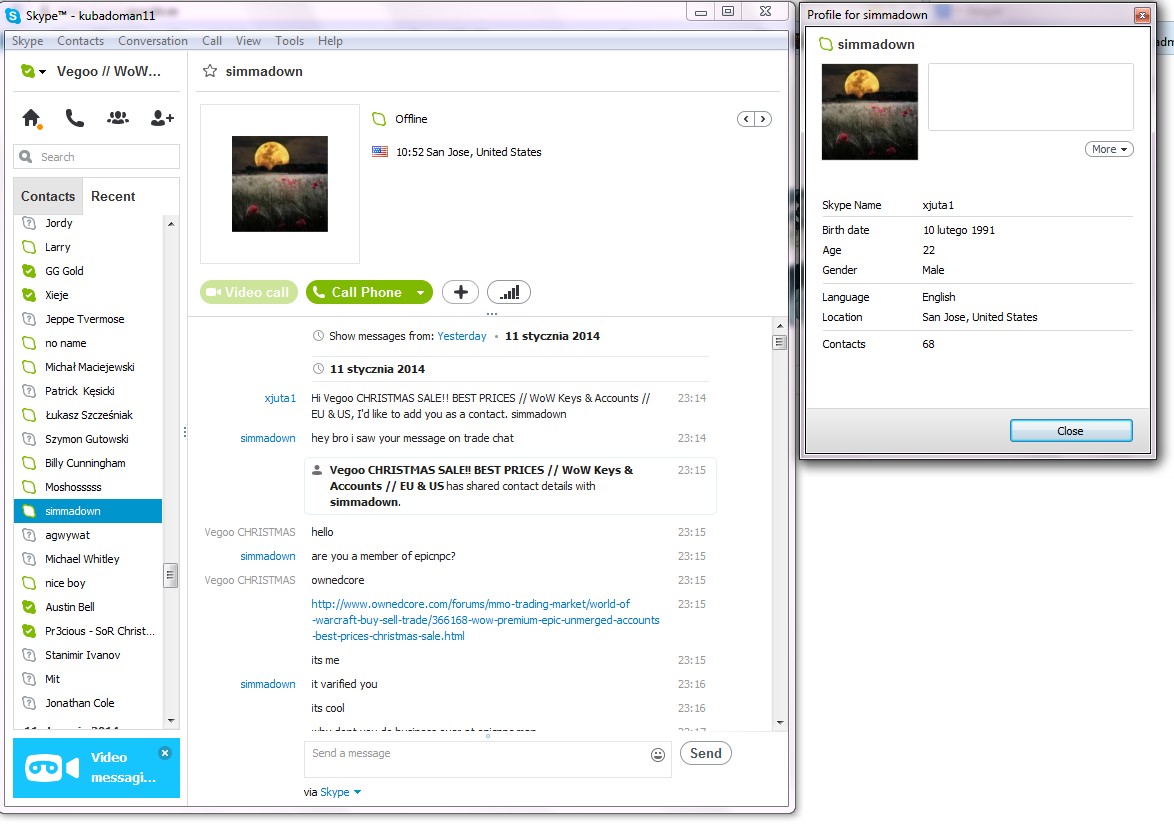Click the clock icon beside Show messages from
The height and width of the screenshot is (824, 1174).
[x=318, y=336]
